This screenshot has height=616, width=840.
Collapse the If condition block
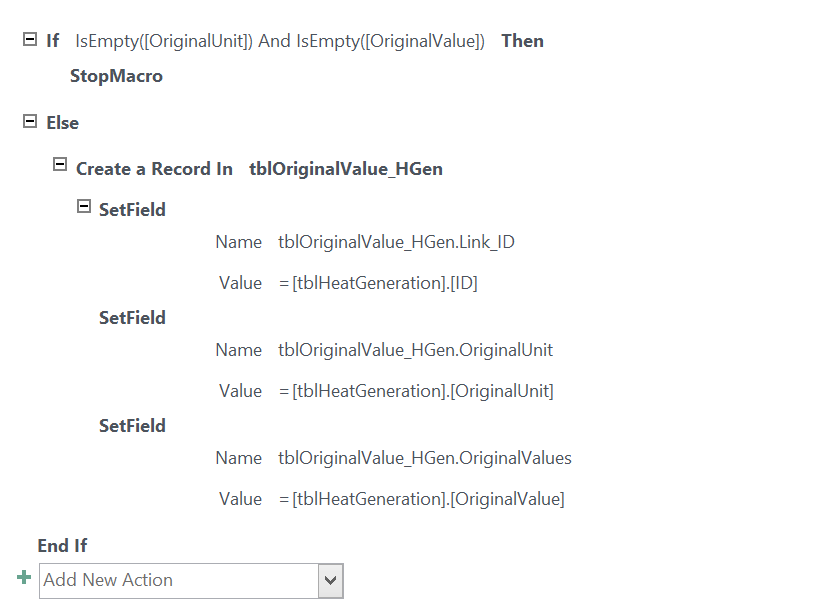click(30, 39)
